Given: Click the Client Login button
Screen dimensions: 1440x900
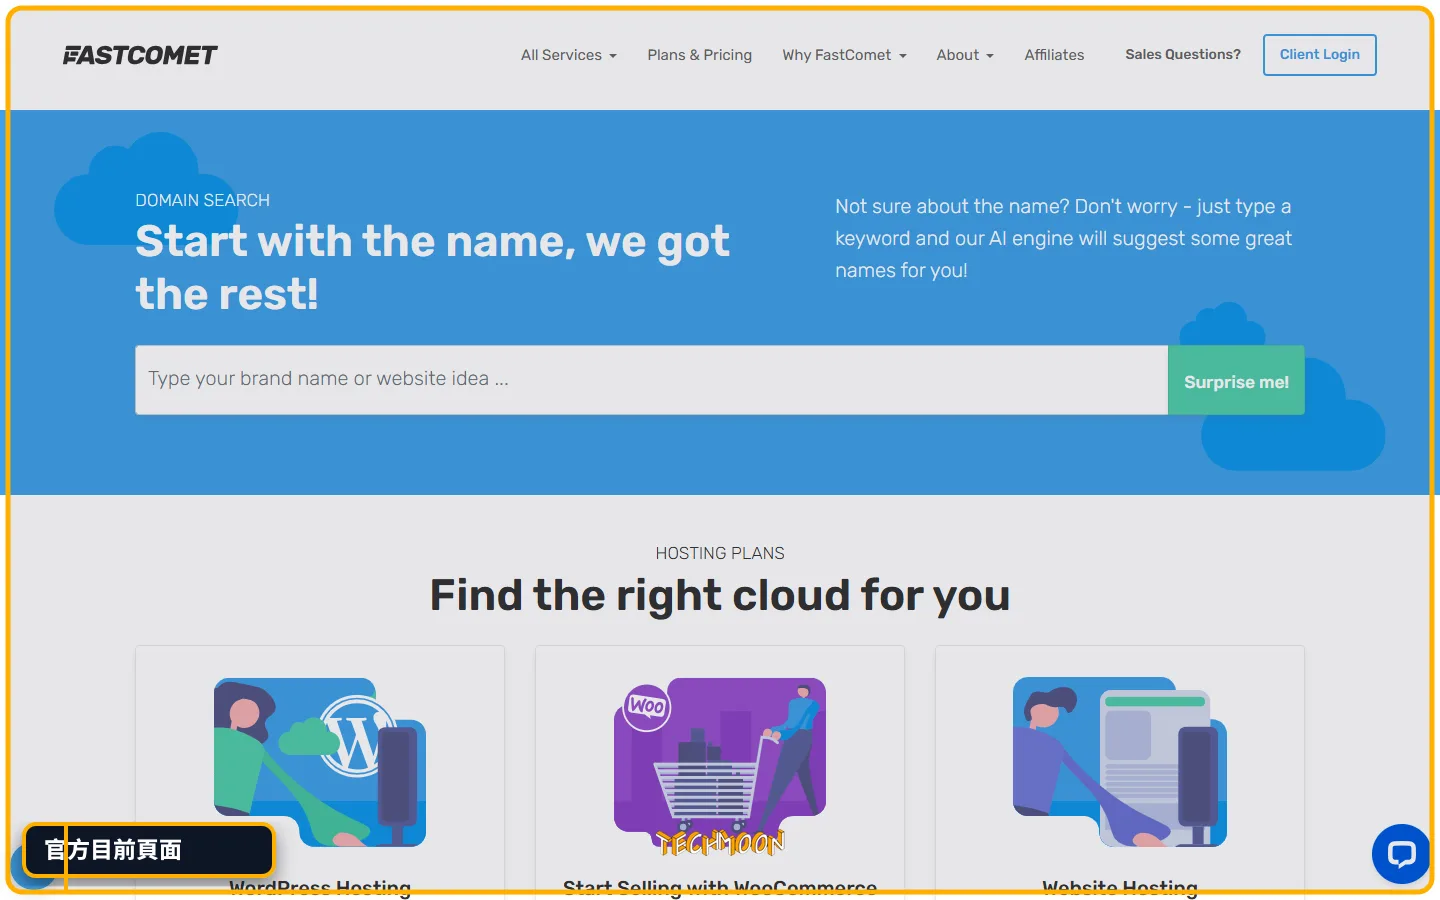Looking at the screenshot, I should click(1320, 55).
